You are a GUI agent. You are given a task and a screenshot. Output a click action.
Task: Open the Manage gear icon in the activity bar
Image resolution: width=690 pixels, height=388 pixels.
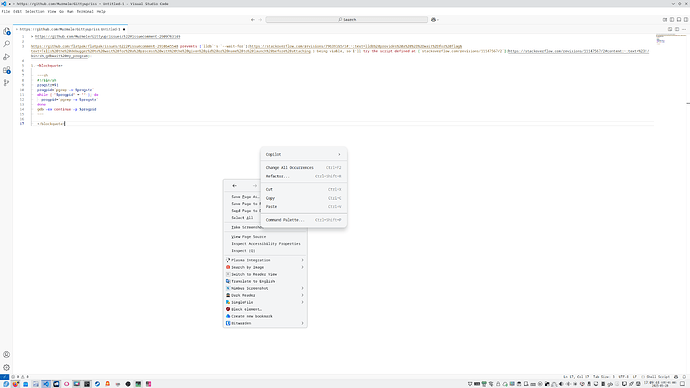tap(7, 367)
